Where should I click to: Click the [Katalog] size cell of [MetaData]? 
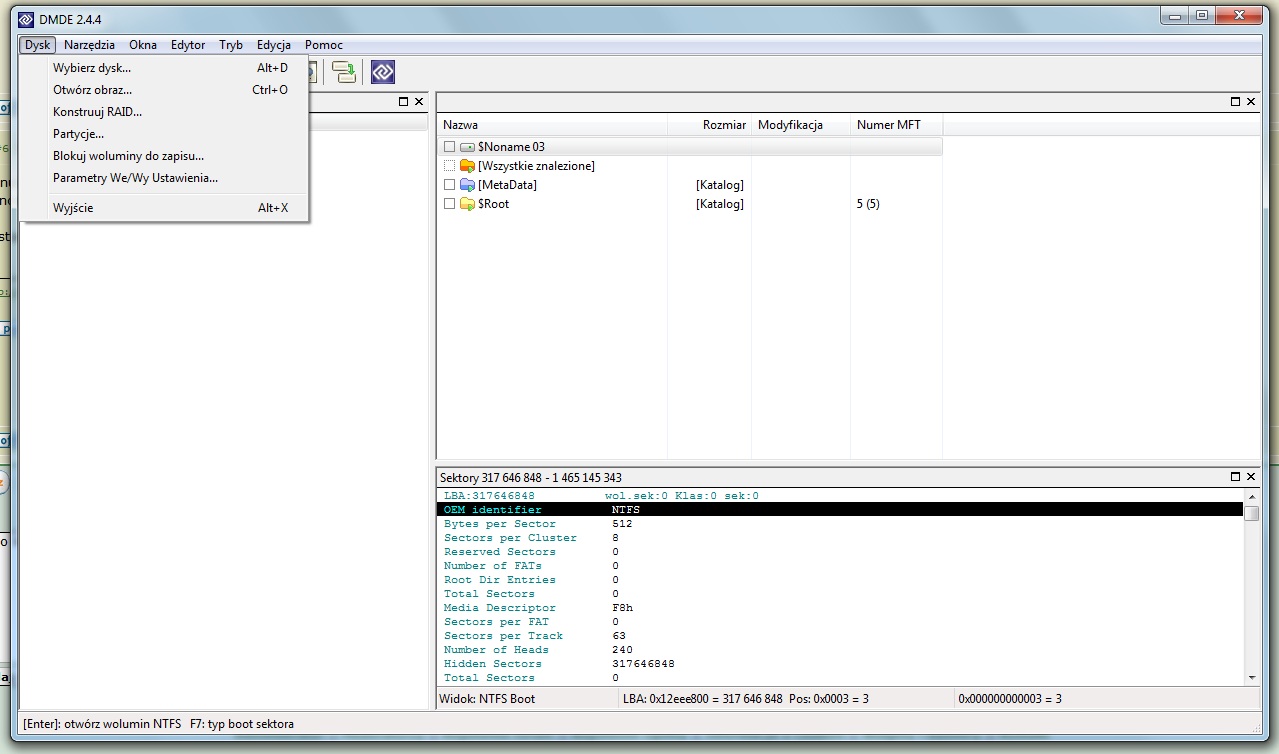pyautogui.click(x=720, y=185)
